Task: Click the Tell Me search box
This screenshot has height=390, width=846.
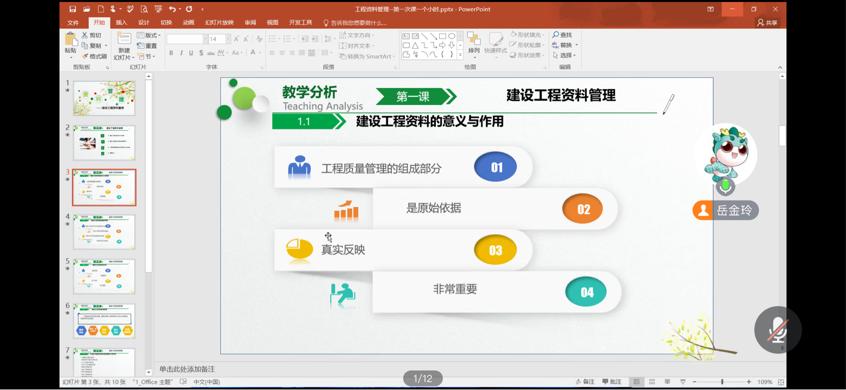Action: coord(355,23)
